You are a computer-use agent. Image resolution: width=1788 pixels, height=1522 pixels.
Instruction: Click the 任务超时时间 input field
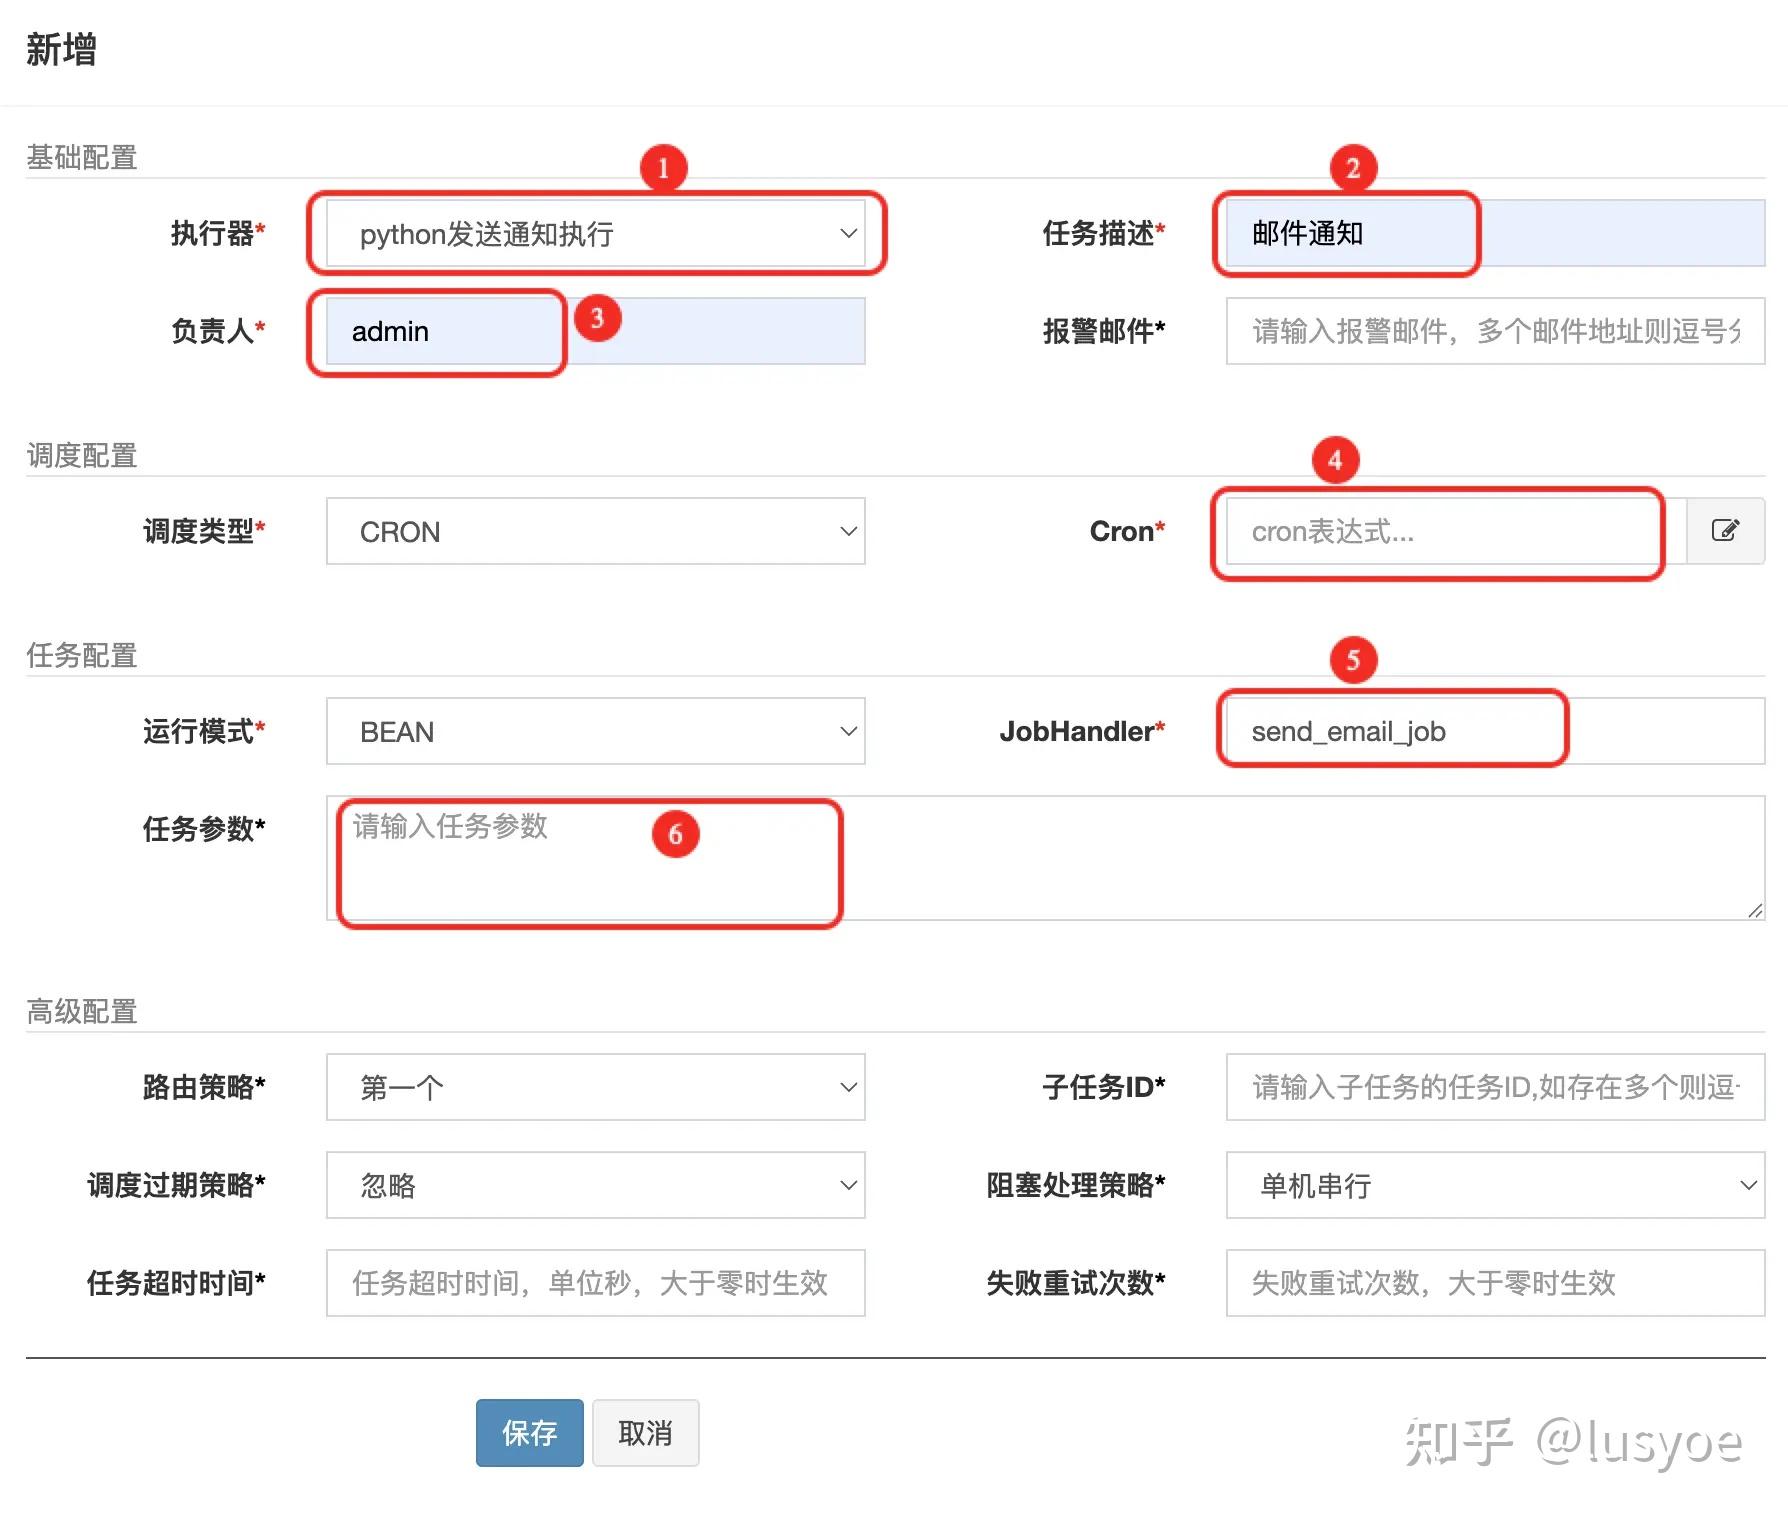click(x=595, y=1283)
